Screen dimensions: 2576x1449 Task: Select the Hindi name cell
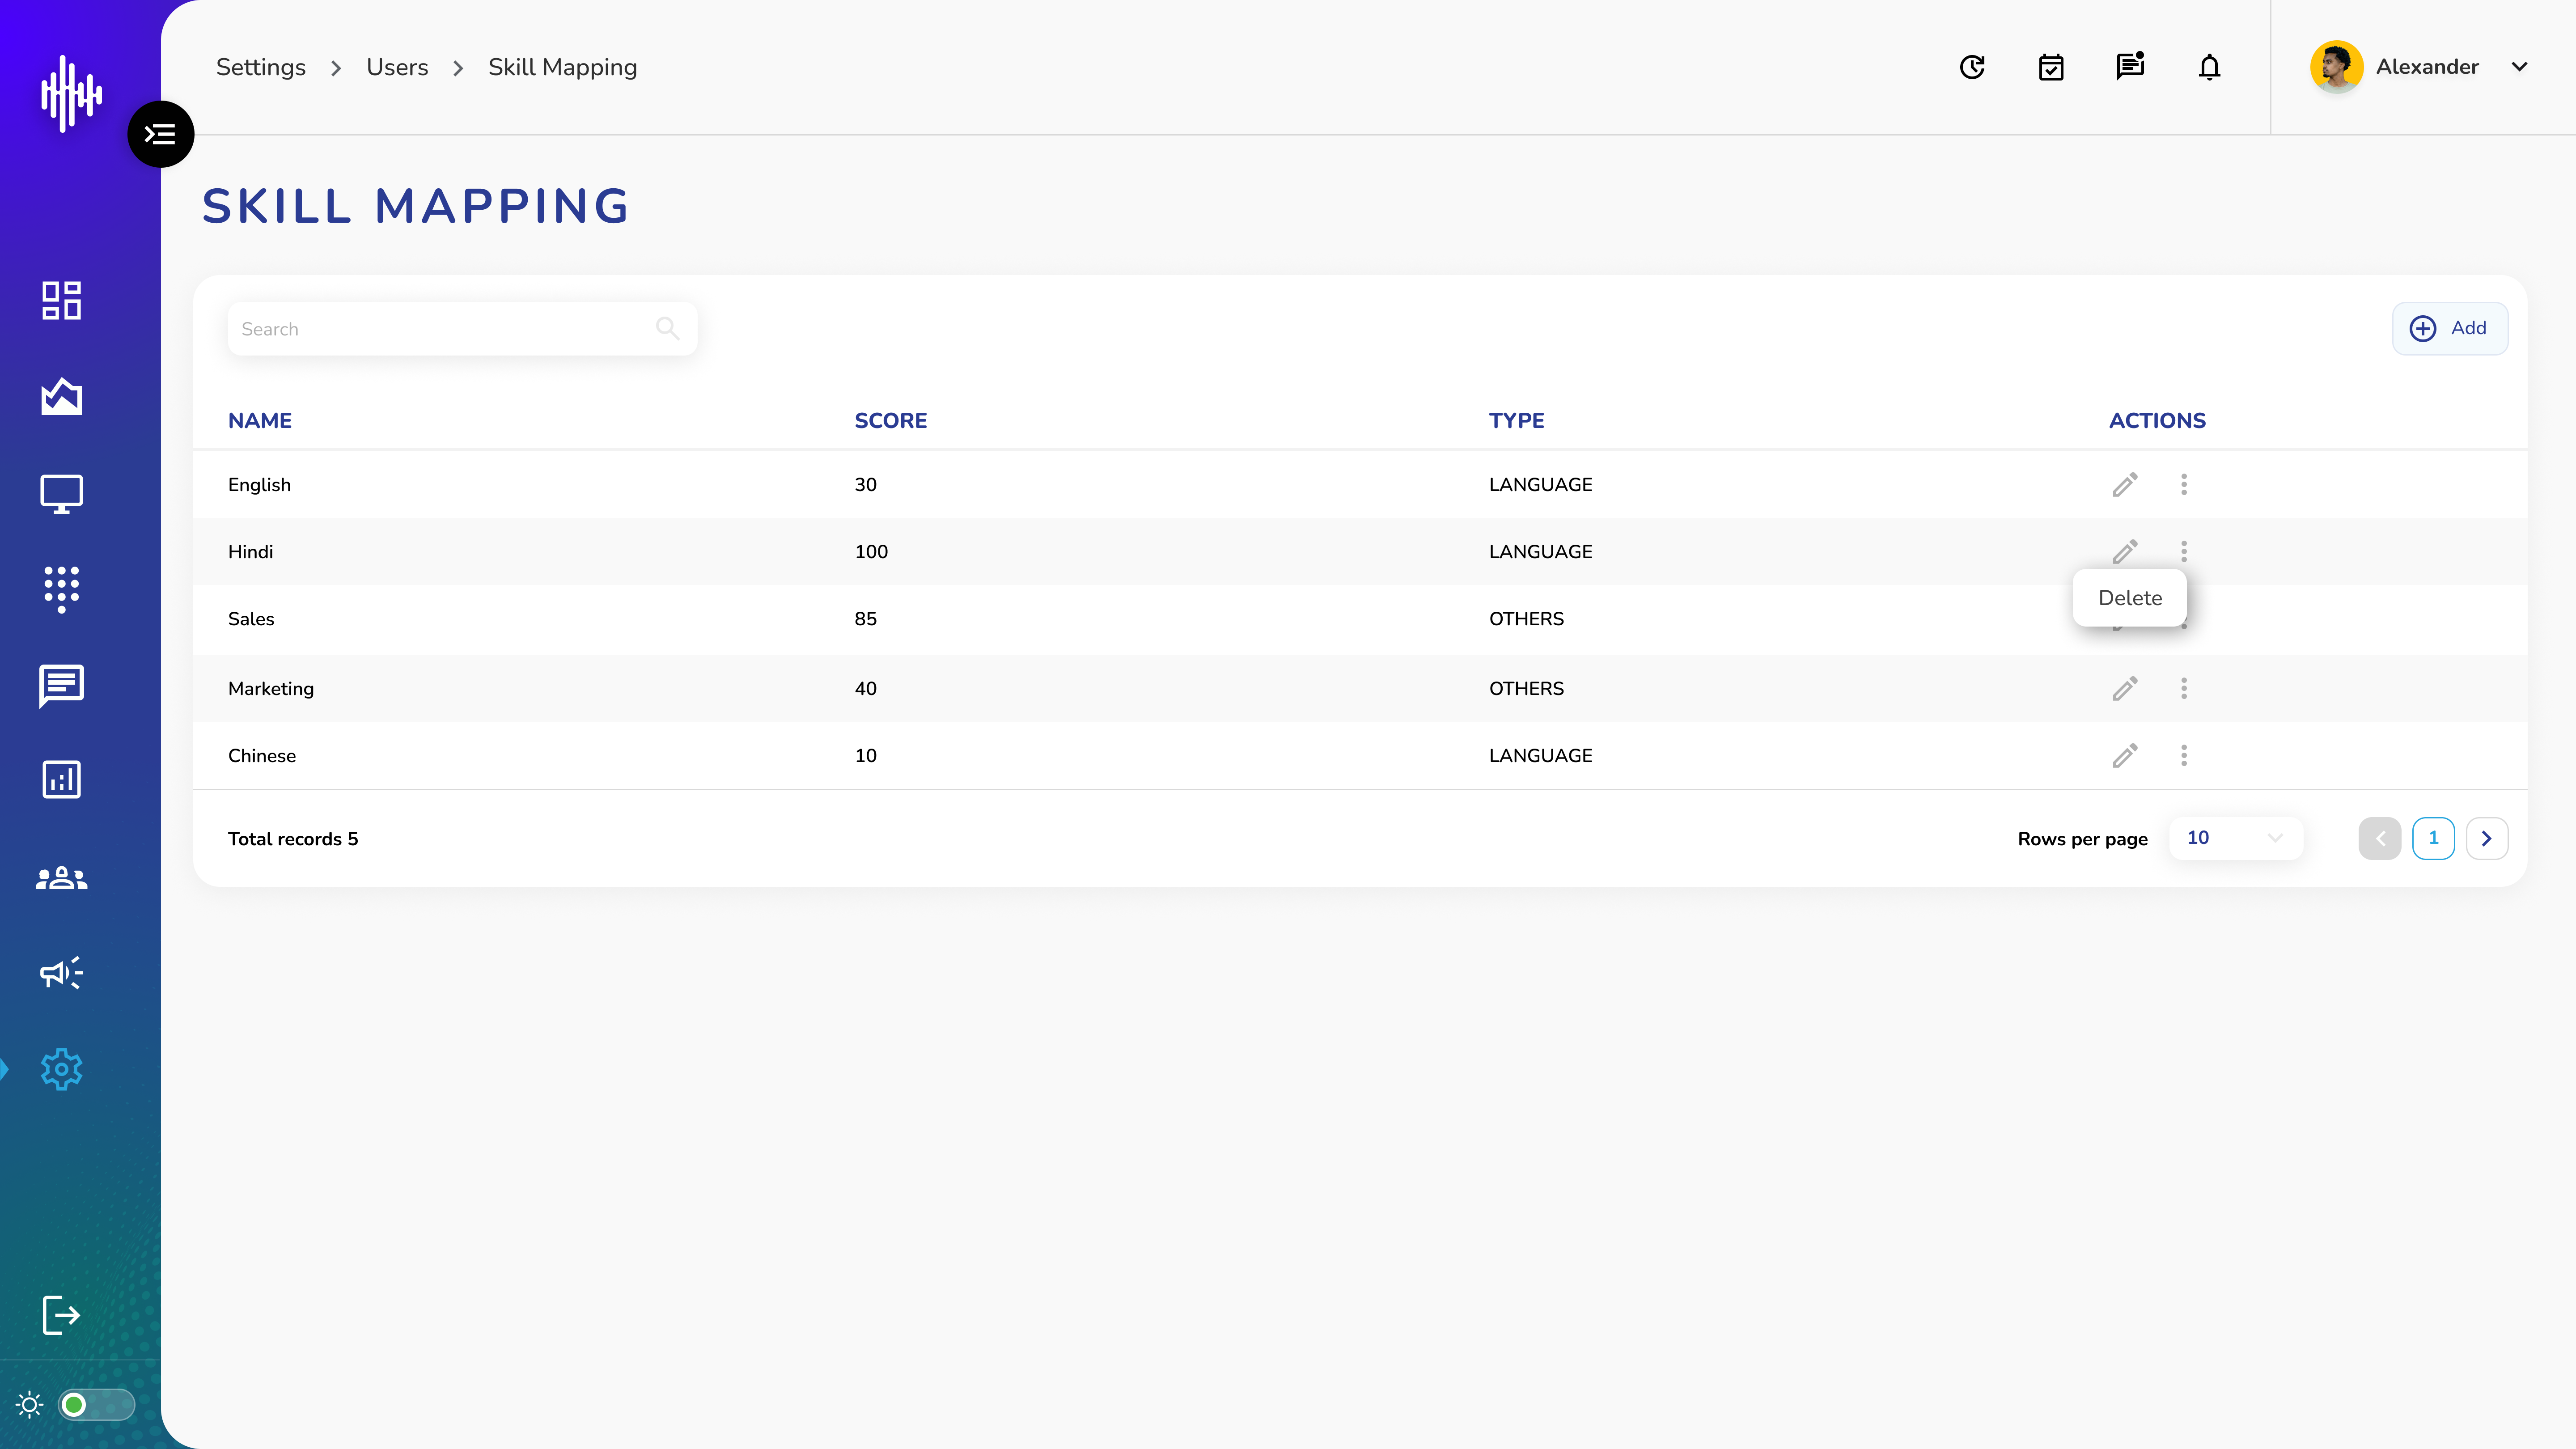250,551
